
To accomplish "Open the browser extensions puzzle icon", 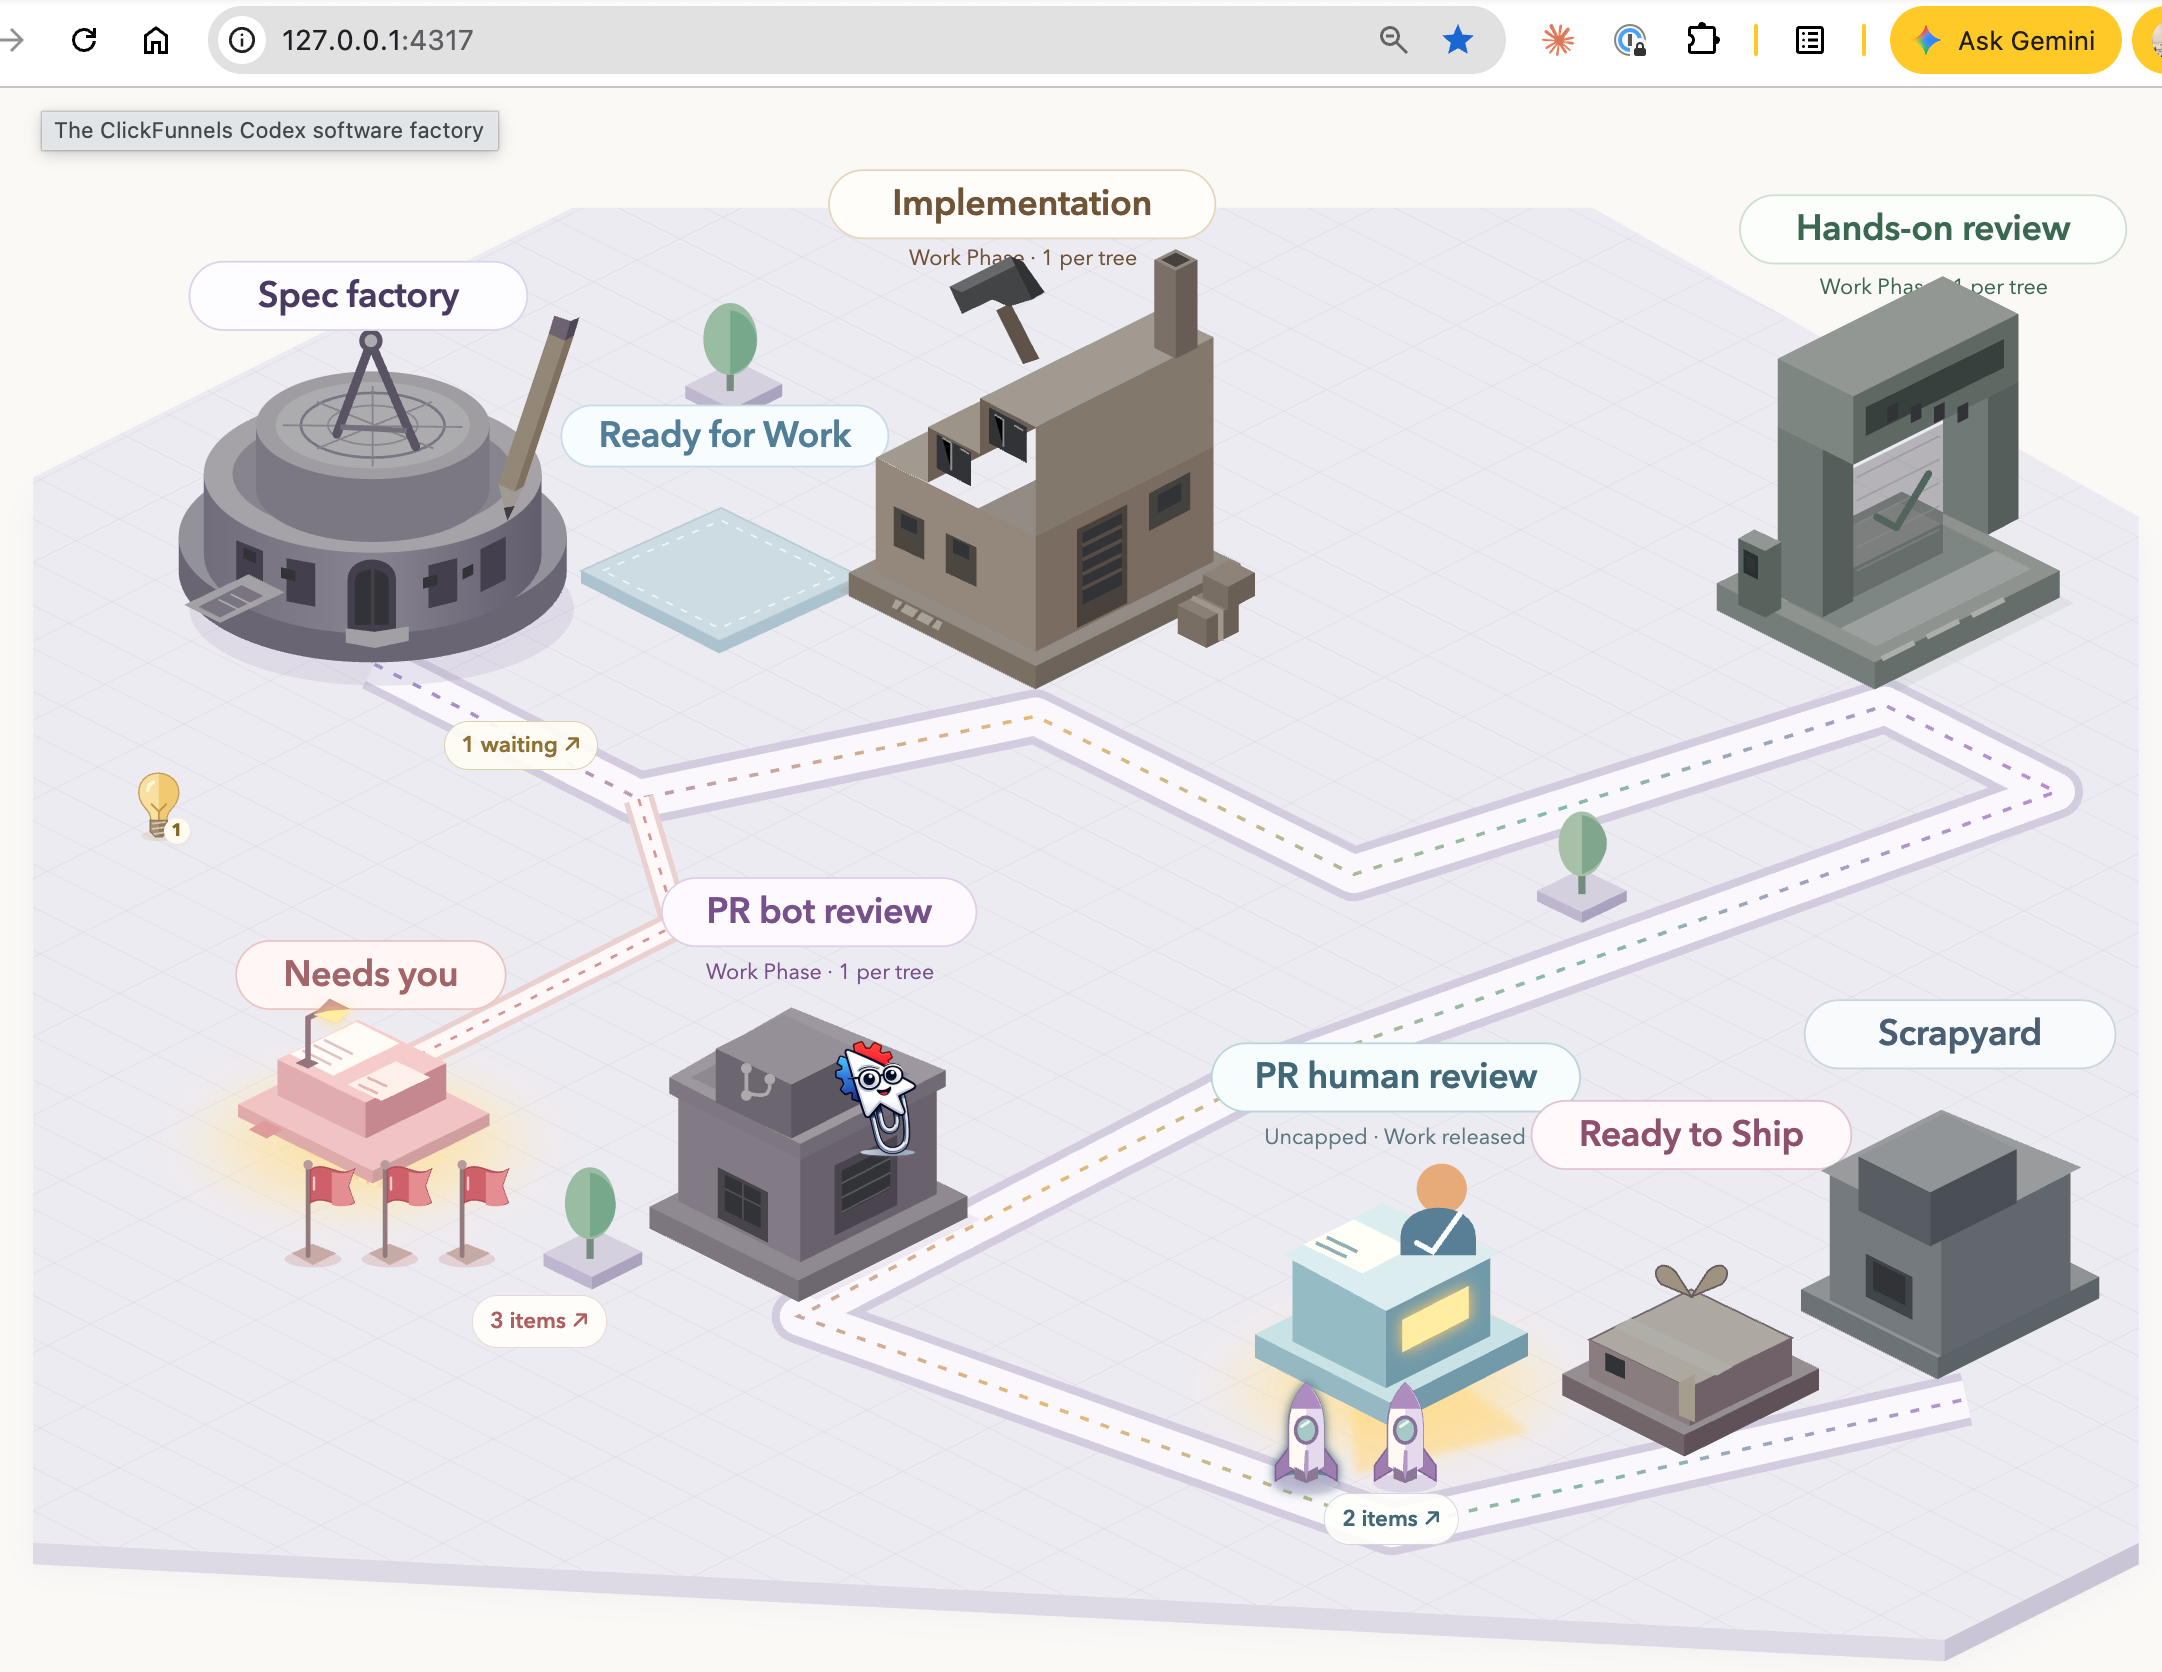I will pyautogui.click(x=1702, y=40).
